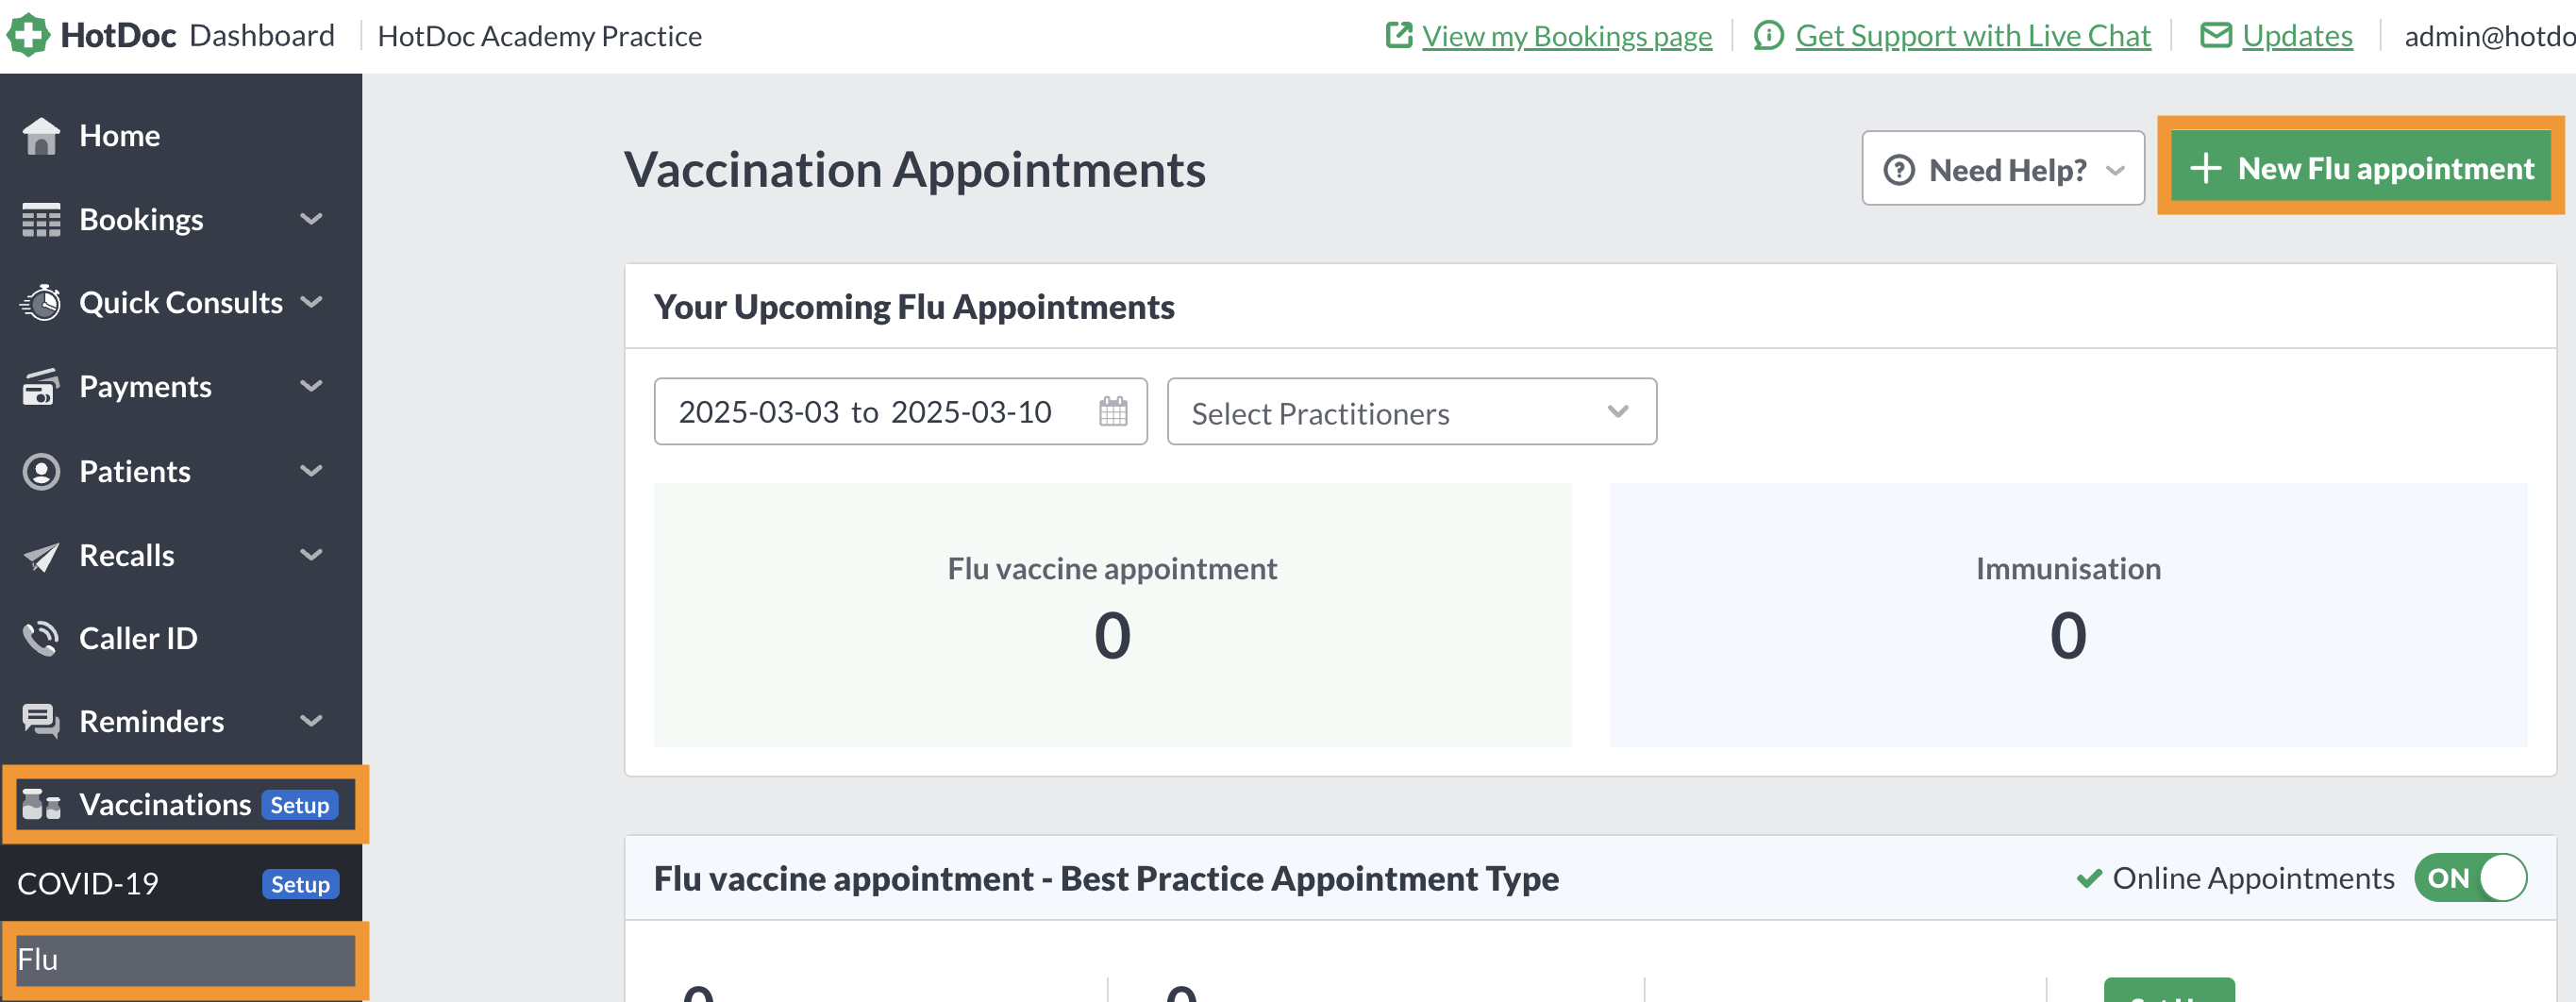
Task: Open the Select Practitioners dropdown
Action: tap(1411, 412)
